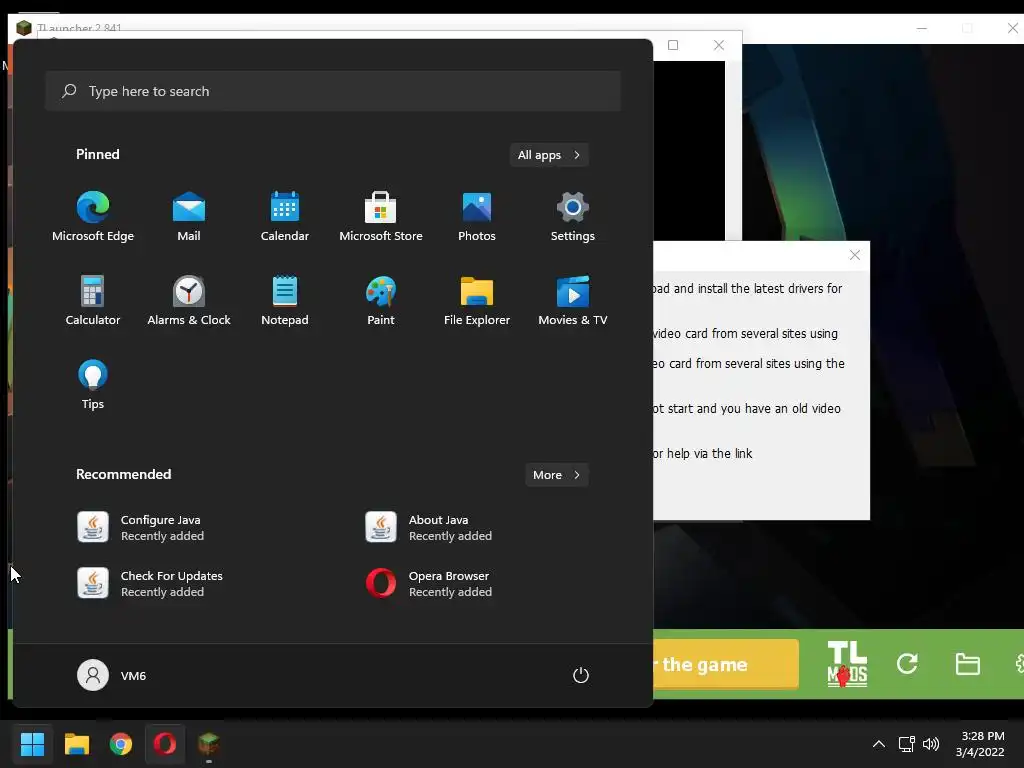The image size is (1024, 768).
Task: Switch to TLauncher on the taskbar
Action: coord(209,744)
